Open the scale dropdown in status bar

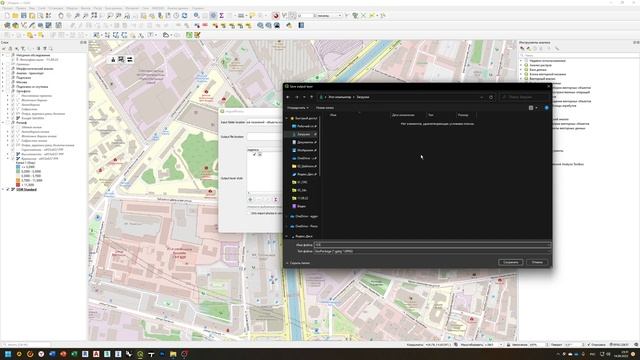pos(501,345)
